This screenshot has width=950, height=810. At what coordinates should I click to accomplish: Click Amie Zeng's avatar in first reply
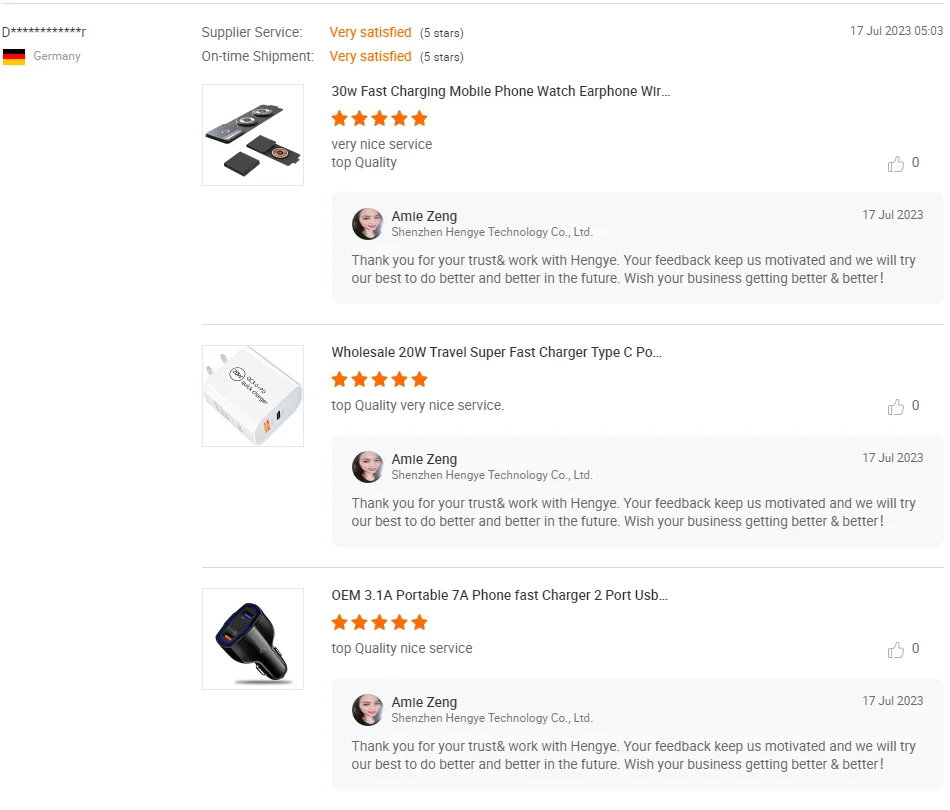pyautogui.click(x=368, y=224)
